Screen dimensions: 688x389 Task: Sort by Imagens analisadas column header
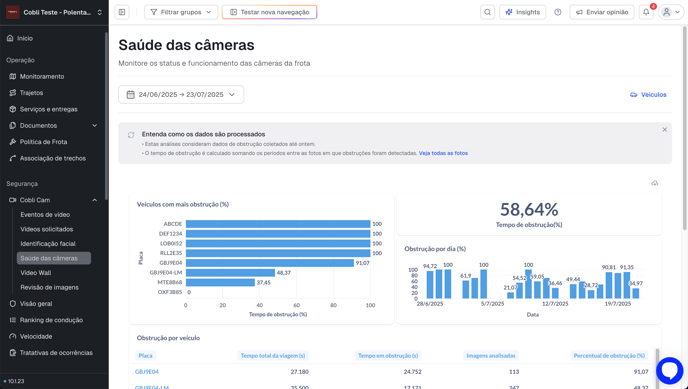(x=491, y=356)
